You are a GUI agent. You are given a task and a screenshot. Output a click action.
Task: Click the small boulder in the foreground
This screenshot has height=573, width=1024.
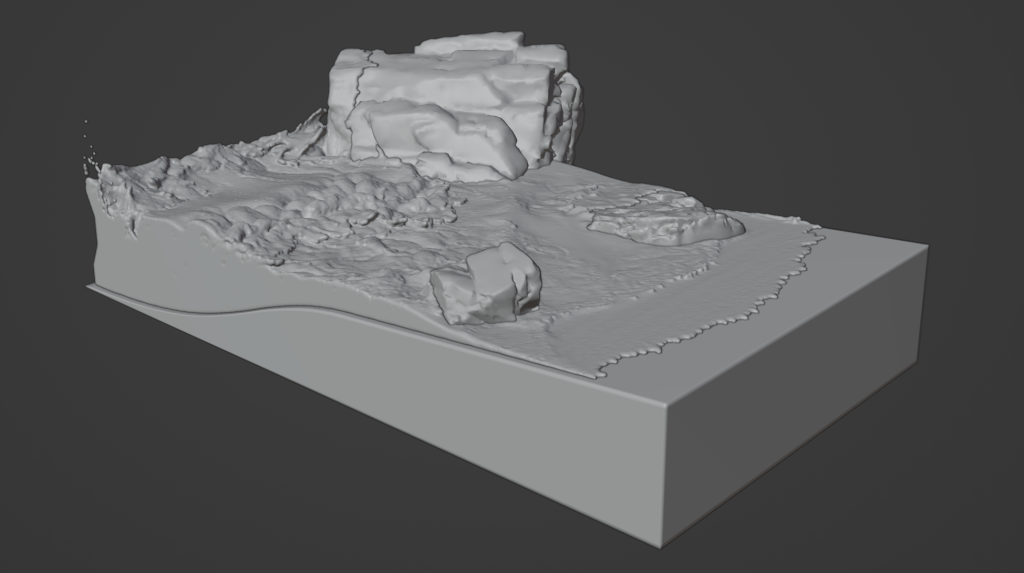tap(487, 284)
